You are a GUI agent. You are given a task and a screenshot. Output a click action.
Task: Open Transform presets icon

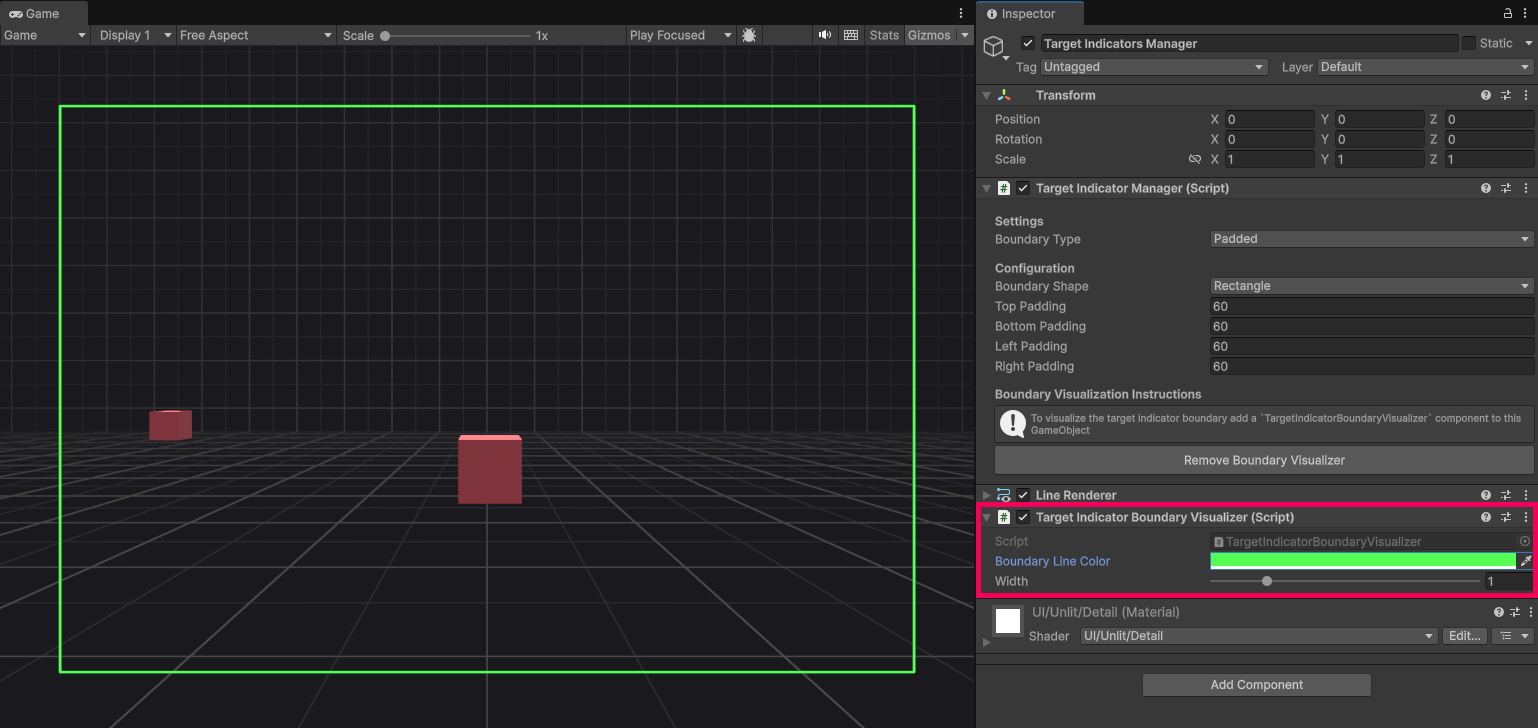pos(1506,95)
